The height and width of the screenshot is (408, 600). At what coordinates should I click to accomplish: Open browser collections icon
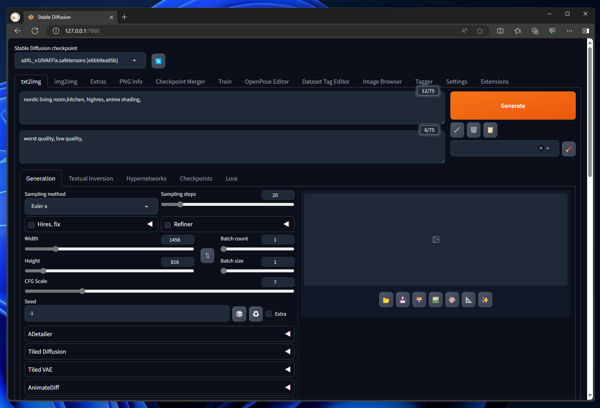point(535,31)
